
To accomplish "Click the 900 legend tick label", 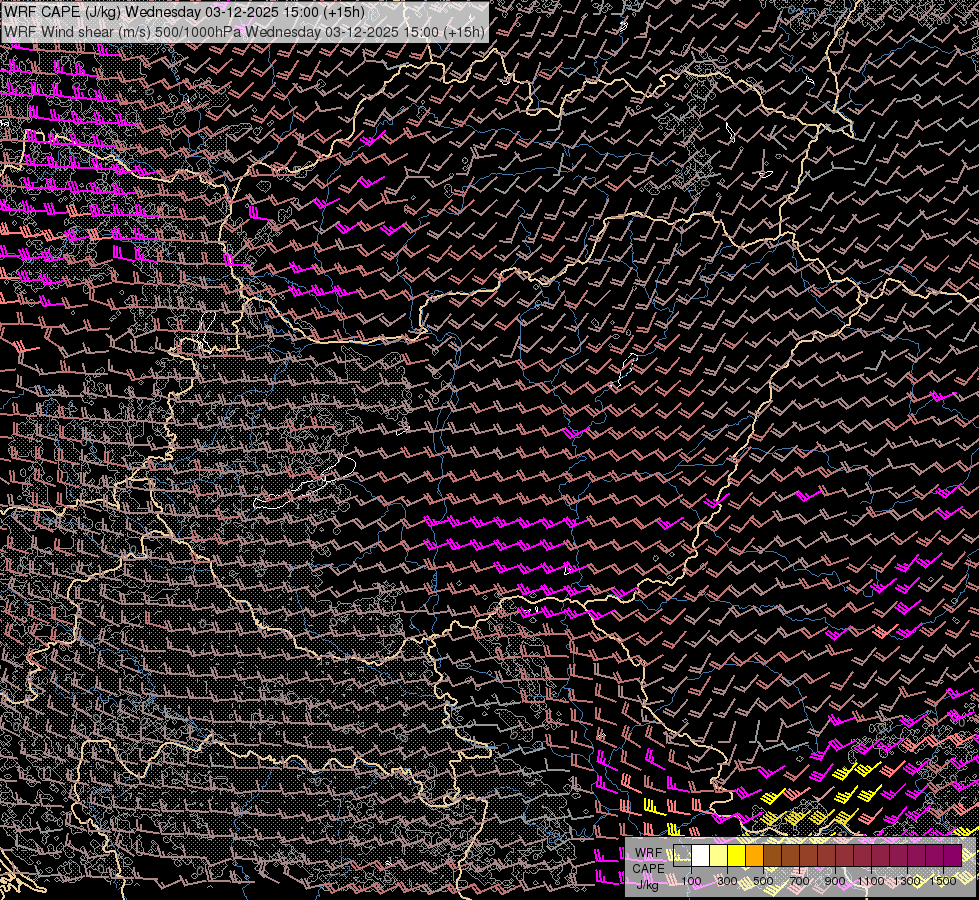I will coord(835,881).
